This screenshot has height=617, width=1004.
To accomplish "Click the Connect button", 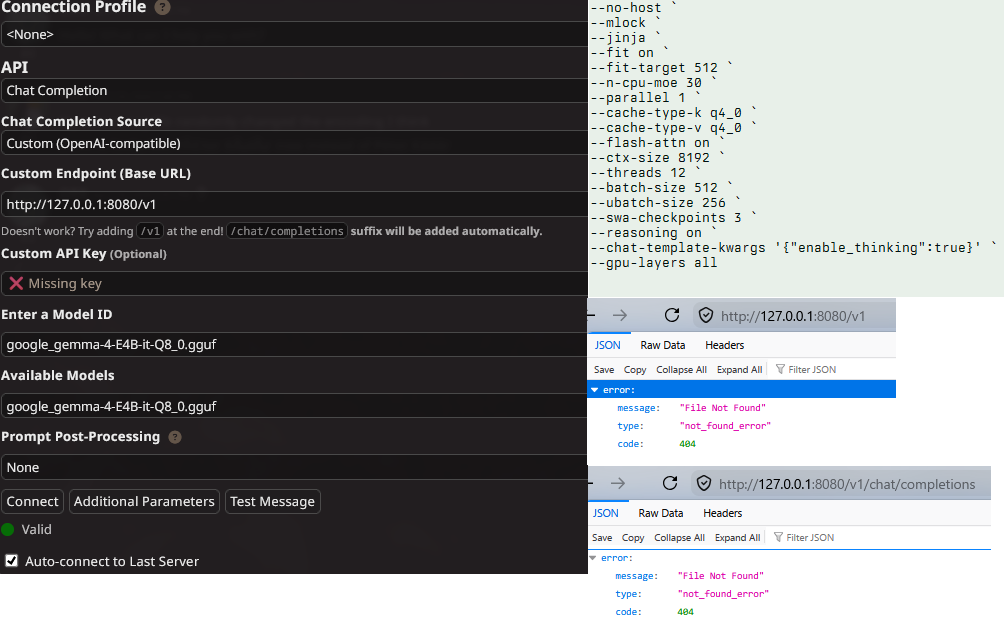I will [33, 502].
